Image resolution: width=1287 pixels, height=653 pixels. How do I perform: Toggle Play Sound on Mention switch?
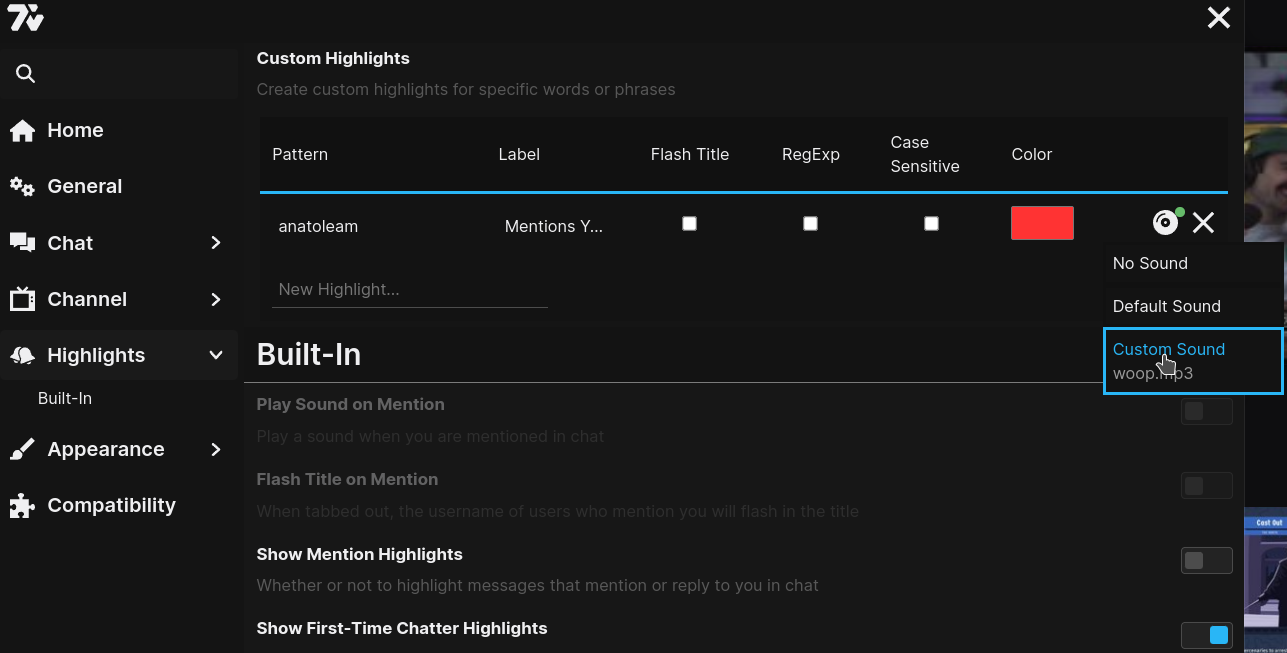coord(1207,411)
